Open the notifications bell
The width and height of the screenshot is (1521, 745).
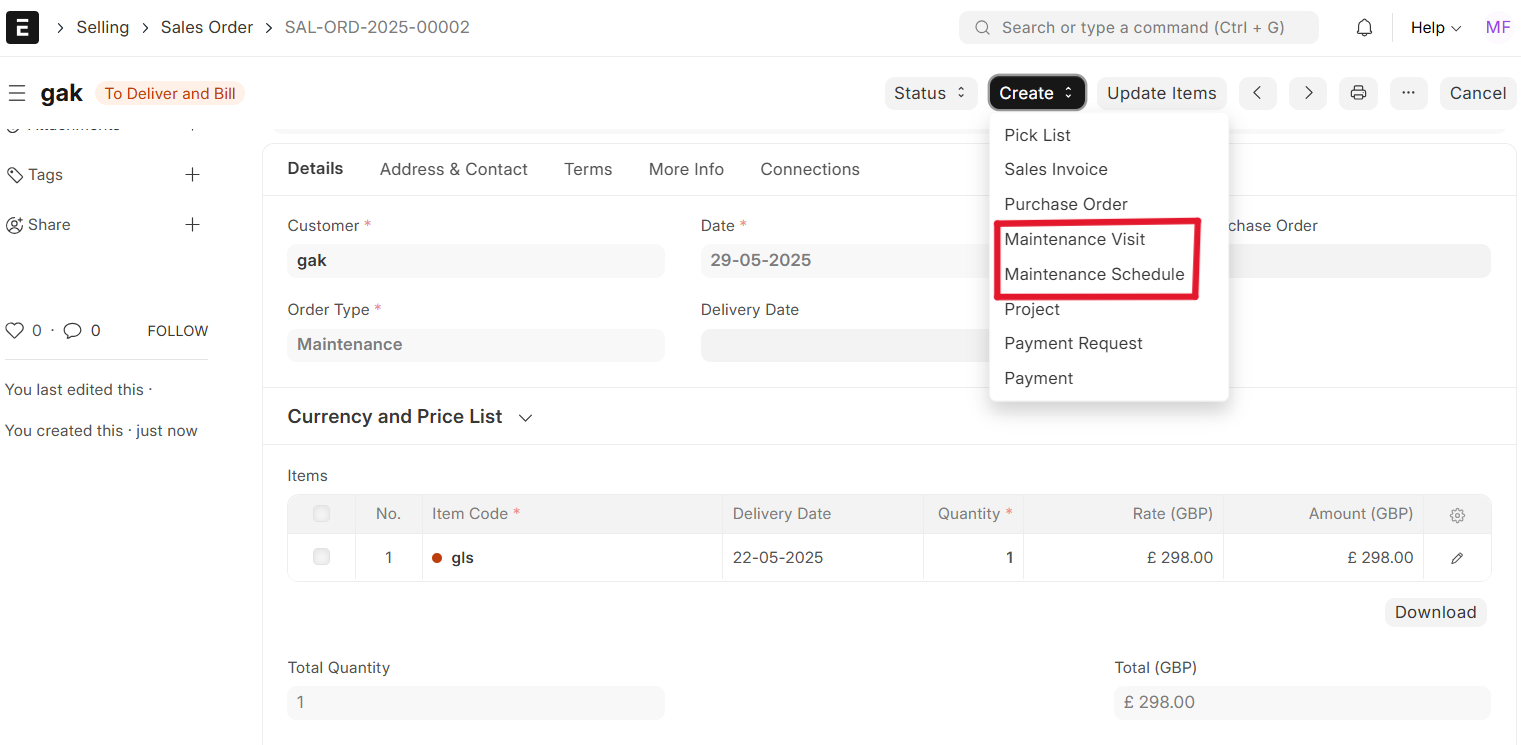[x=1364, y=28]
